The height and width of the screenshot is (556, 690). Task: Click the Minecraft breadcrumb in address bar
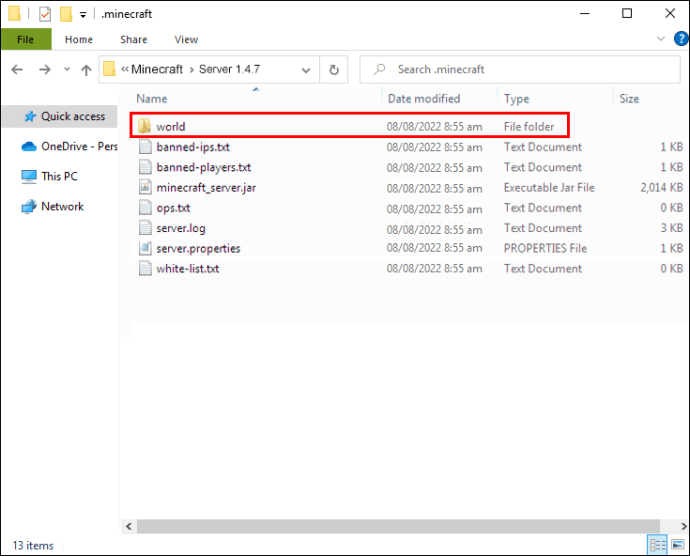pyautogui.click(x=157, y=69)
